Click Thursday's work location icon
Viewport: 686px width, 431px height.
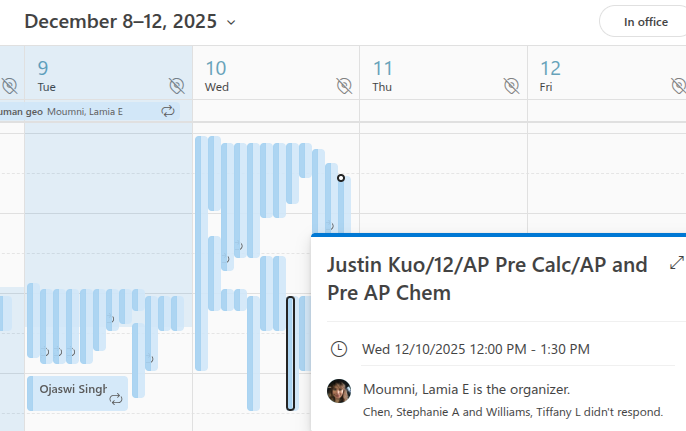point(512,86)
